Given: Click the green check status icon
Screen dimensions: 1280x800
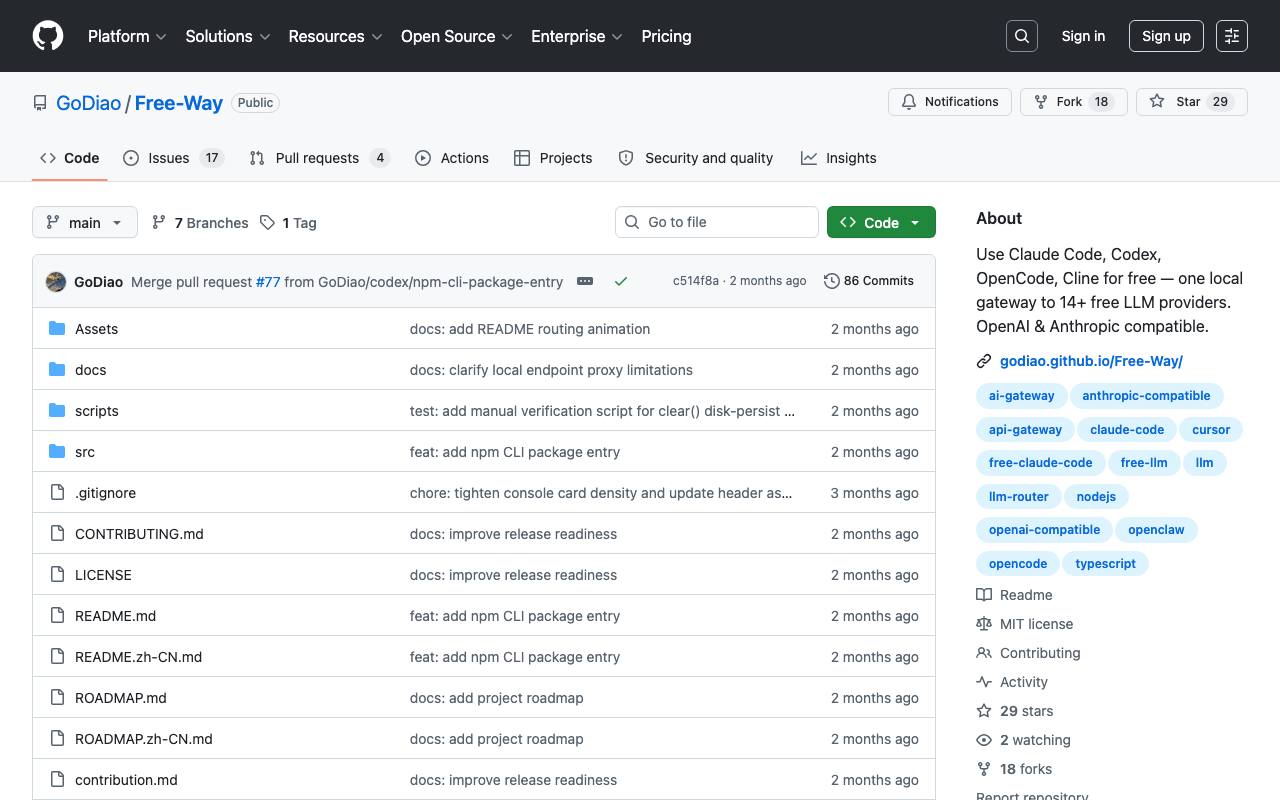Looking at the screenshot, I should [621, 281].
